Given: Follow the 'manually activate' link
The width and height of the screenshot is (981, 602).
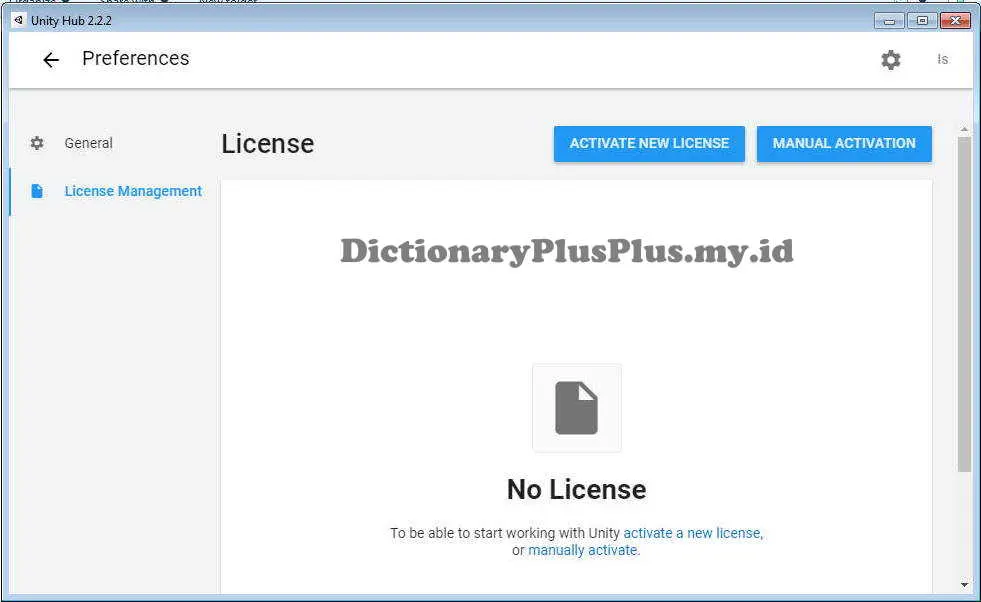Looking at the screenshot, I should pyautogui.click(x=582, y=550).
